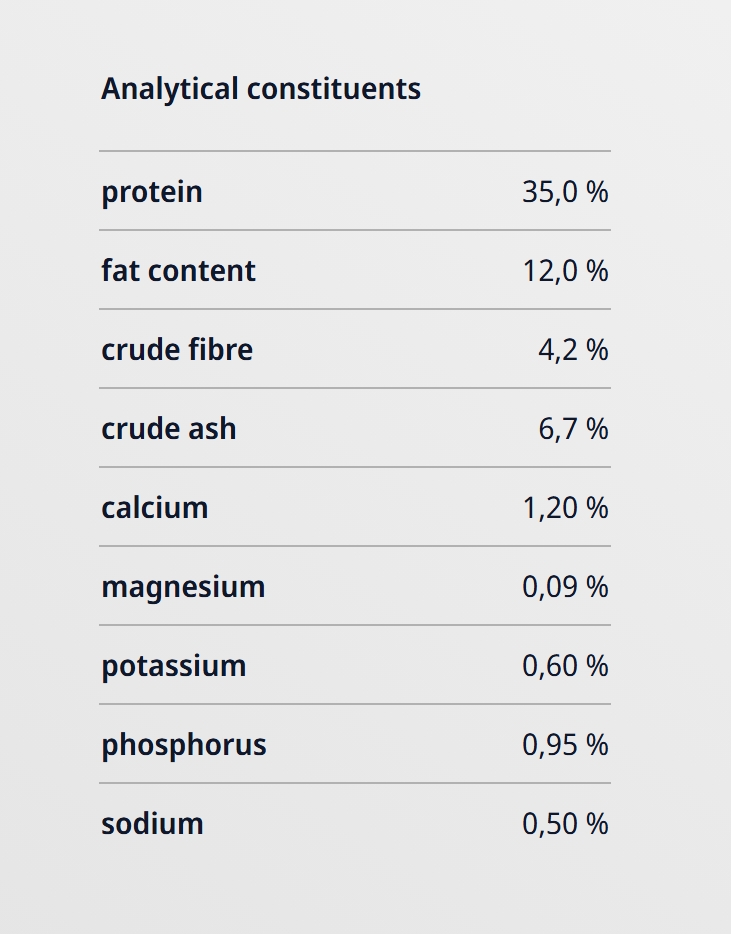Viewport: 731px width, 934px height.
Task: Select the fat content label
Action: pos(178,270)
